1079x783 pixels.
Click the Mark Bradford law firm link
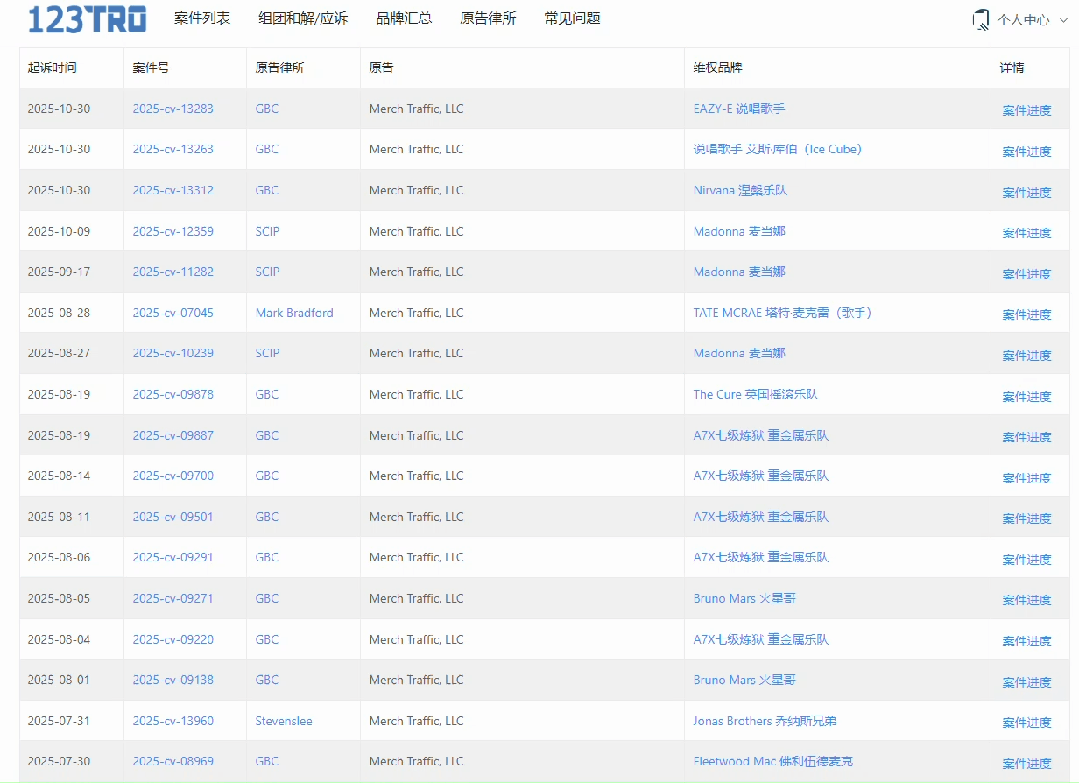tap(294, 313)
